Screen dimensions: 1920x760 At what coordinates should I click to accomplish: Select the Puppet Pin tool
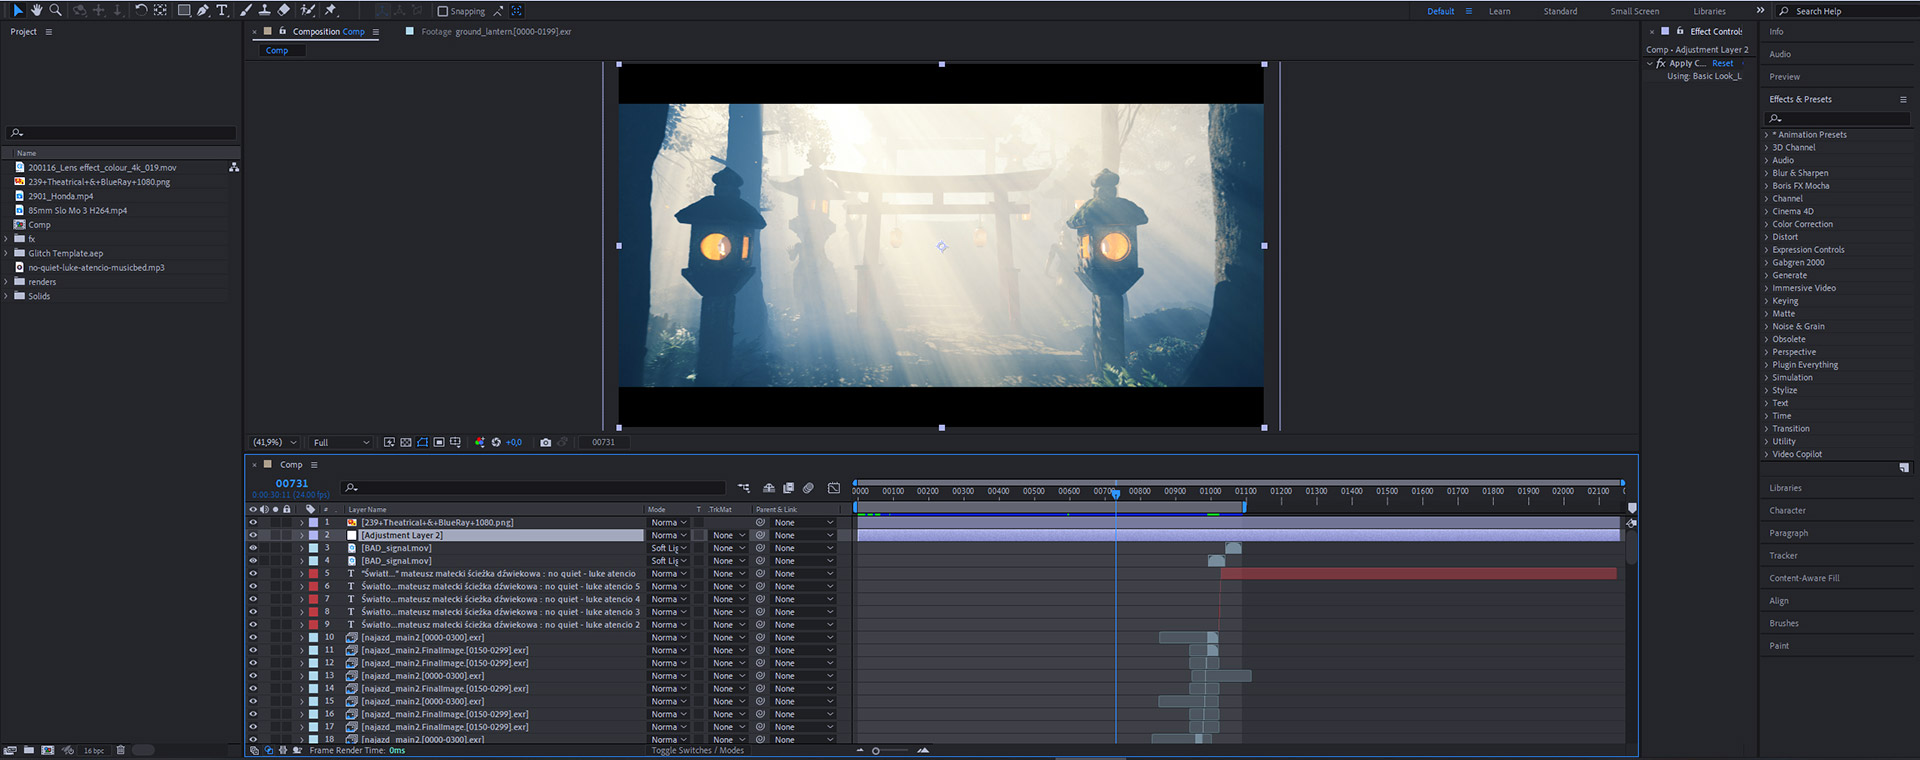click(x=330, y=10)
